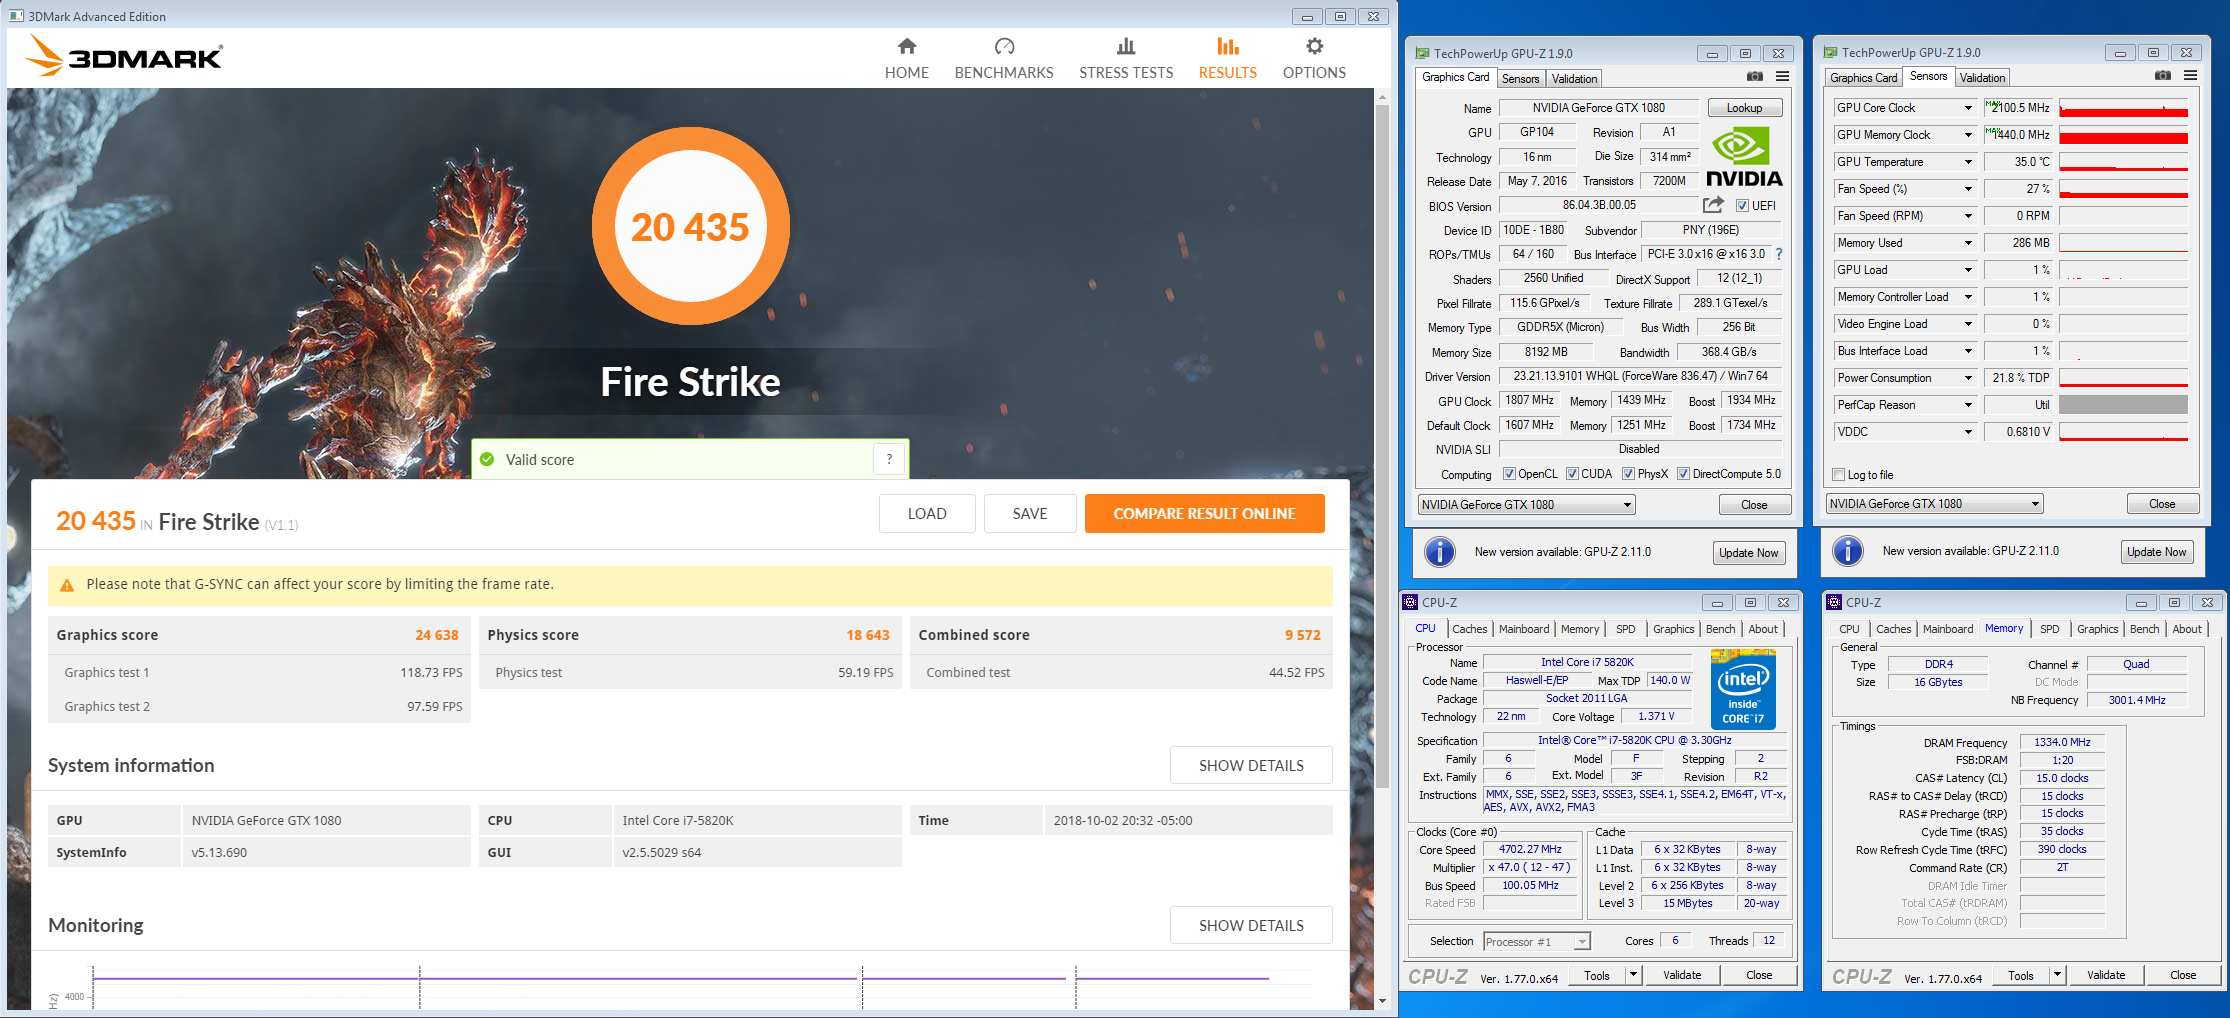Click left GPU-Z title bar icon

click(x=1422, y=53)
